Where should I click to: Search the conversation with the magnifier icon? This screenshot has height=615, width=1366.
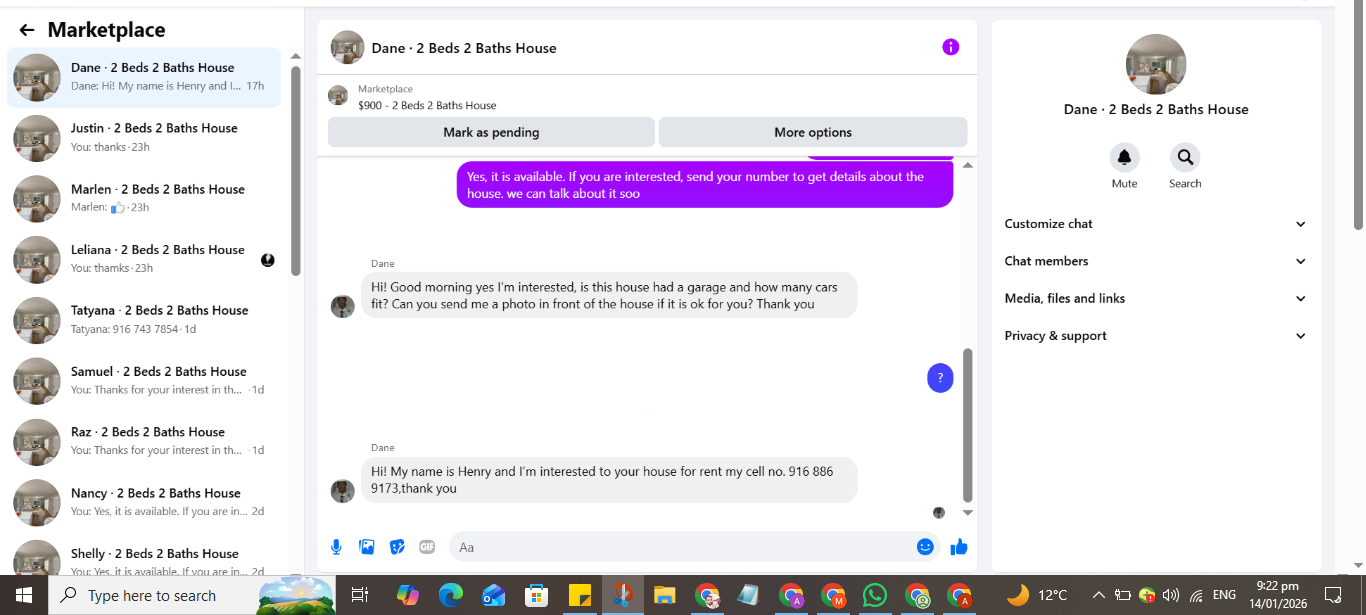pos(1185,157)
